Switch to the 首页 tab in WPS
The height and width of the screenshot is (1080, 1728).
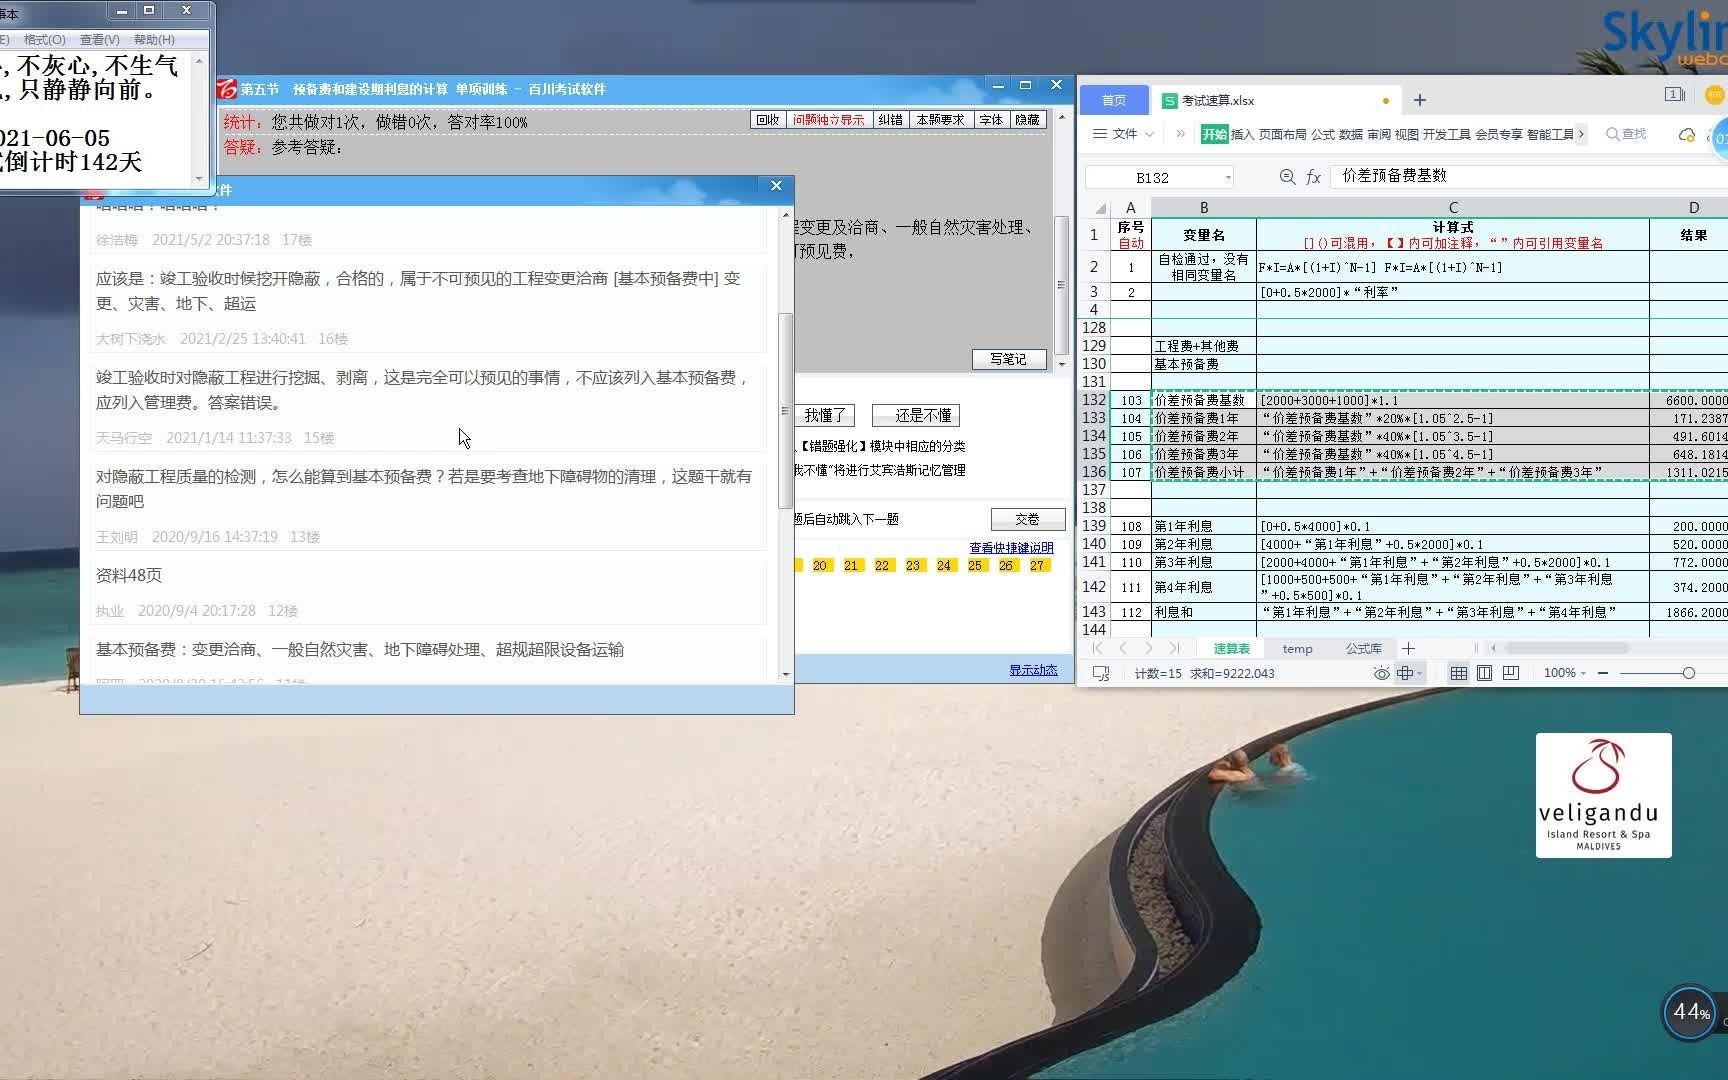tap(1114, 100)
